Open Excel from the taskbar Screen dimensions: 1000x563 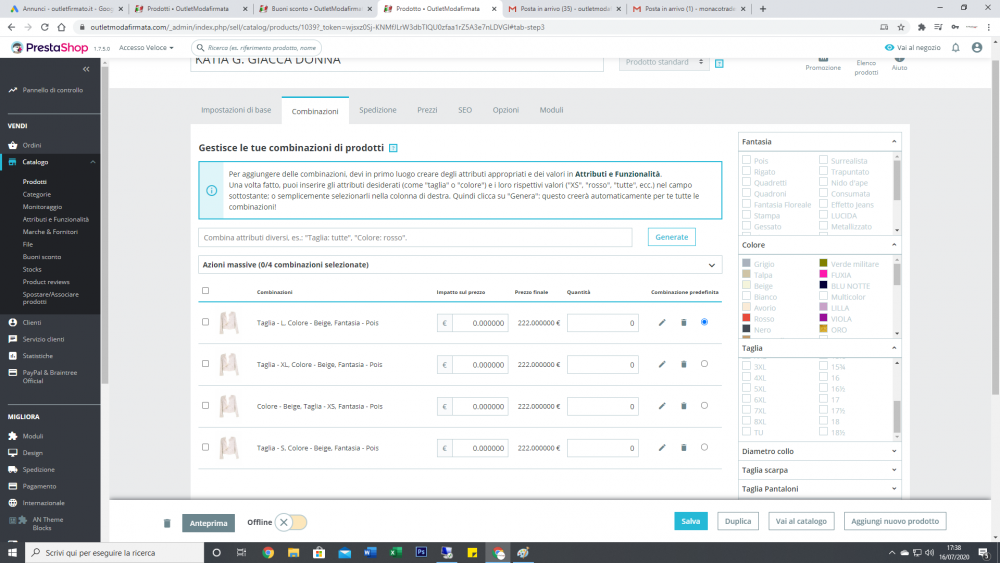pyautogui.click(x=395, y=552)
